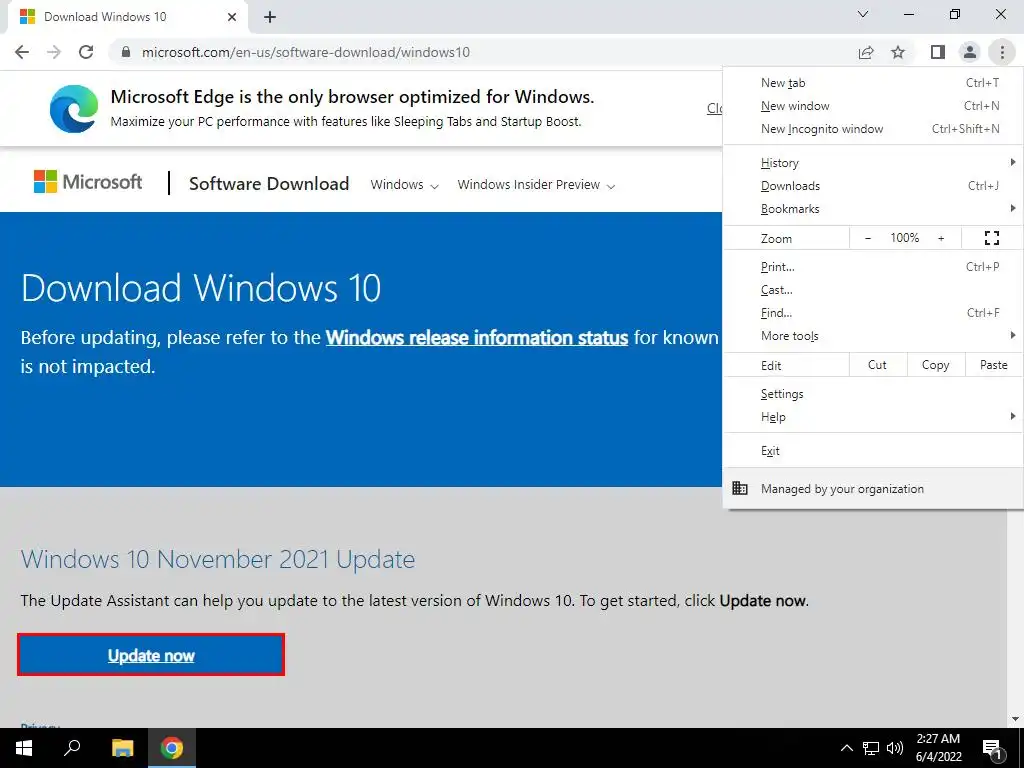Open Downloads from the Chrome menu
This screenshot has width=1024, height=768.
(873, 185)
